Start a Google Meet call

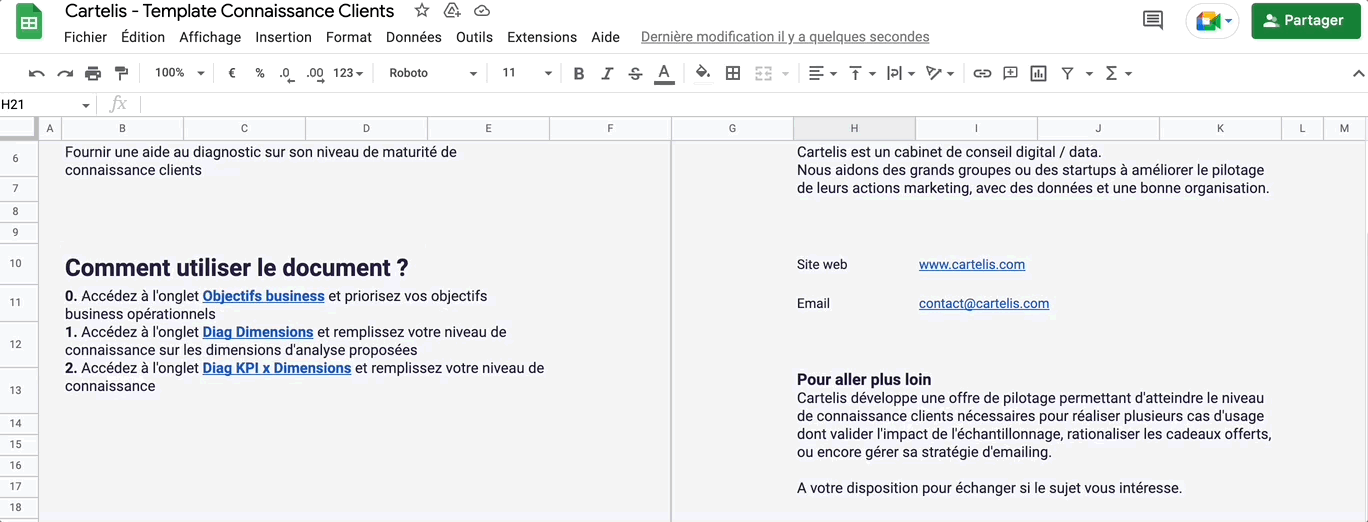coord(1214,20)
